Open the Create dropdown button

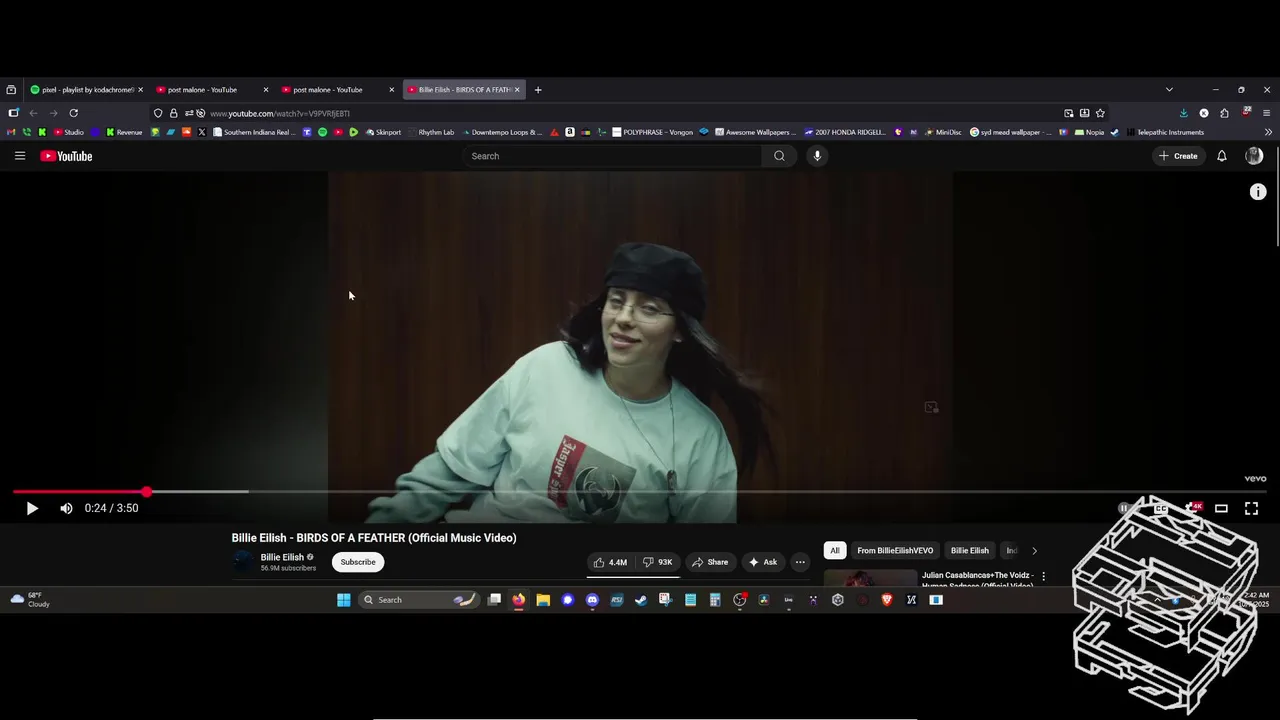(x=1178, y=156)
